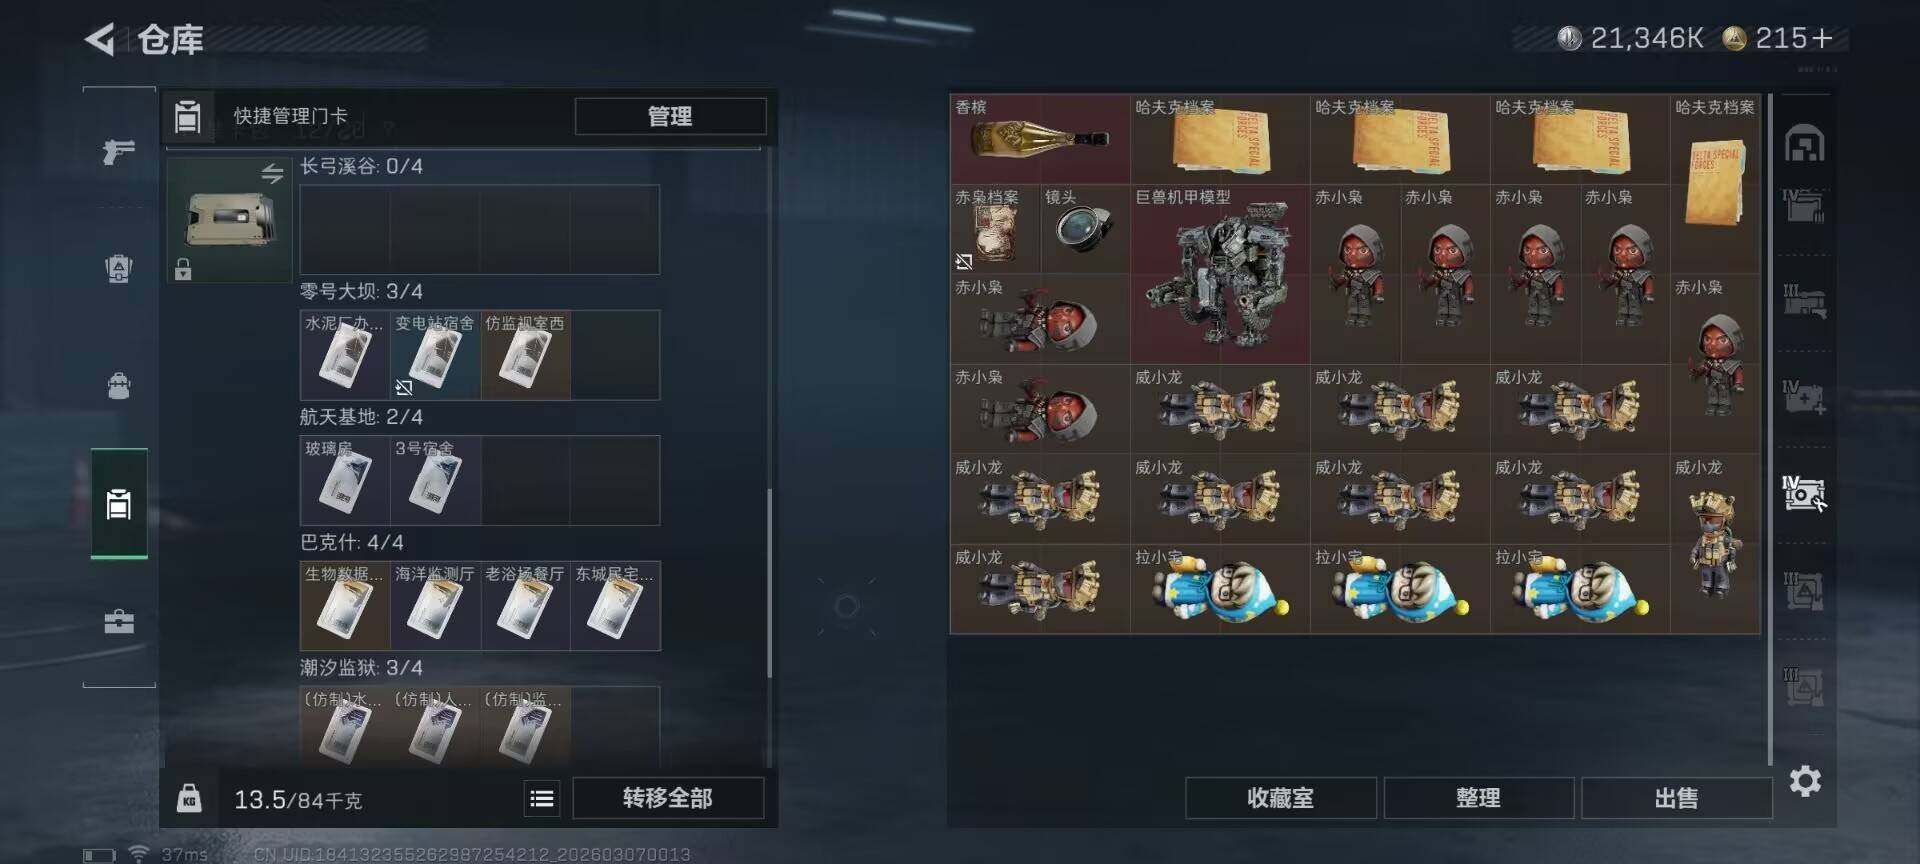Click the 整理 sort button
Image resolution: width=1920 pixels, height=864 pixels.
click(1478, 798)
